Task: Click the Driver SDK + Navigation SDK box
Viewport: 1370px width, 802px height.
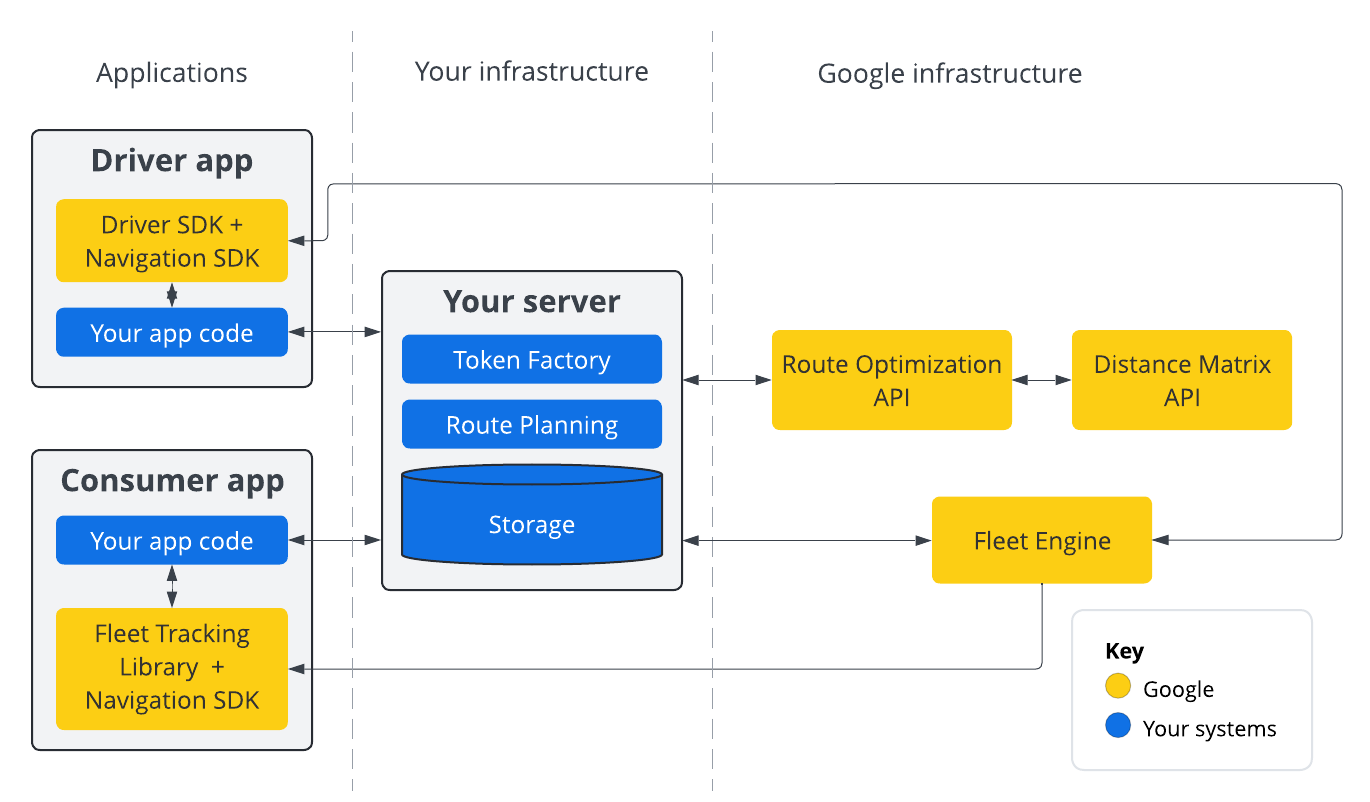Action: pyautogui.click(x=171, y=240)
